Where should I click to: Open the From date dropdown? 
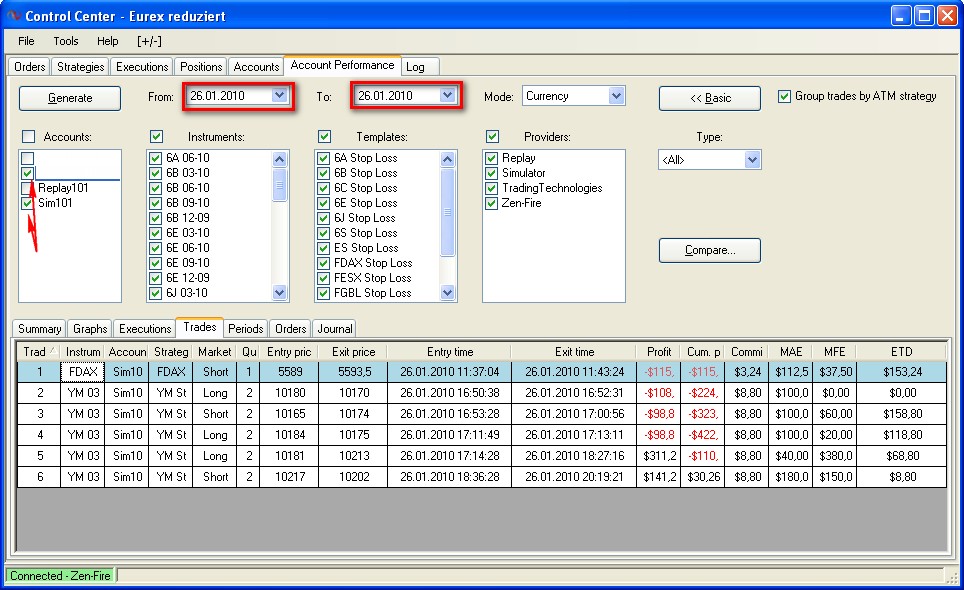pos(279,96)
